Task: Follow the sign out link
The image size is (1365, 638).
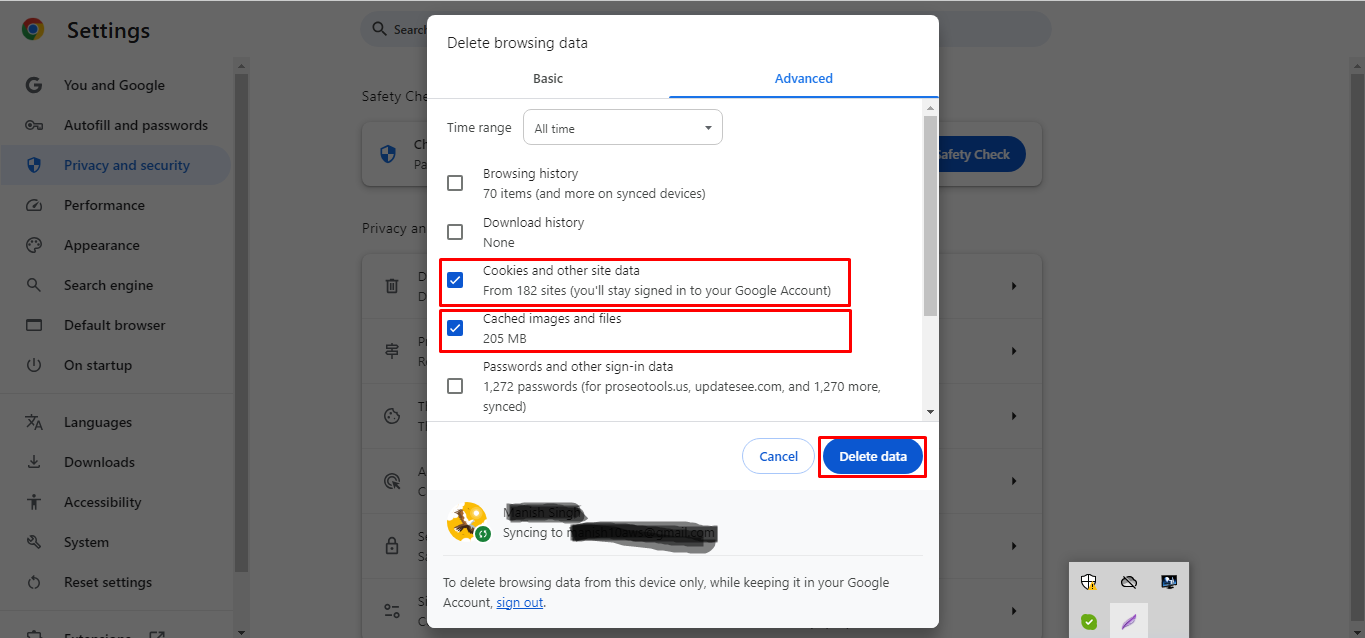Action: tap(519, 602)
